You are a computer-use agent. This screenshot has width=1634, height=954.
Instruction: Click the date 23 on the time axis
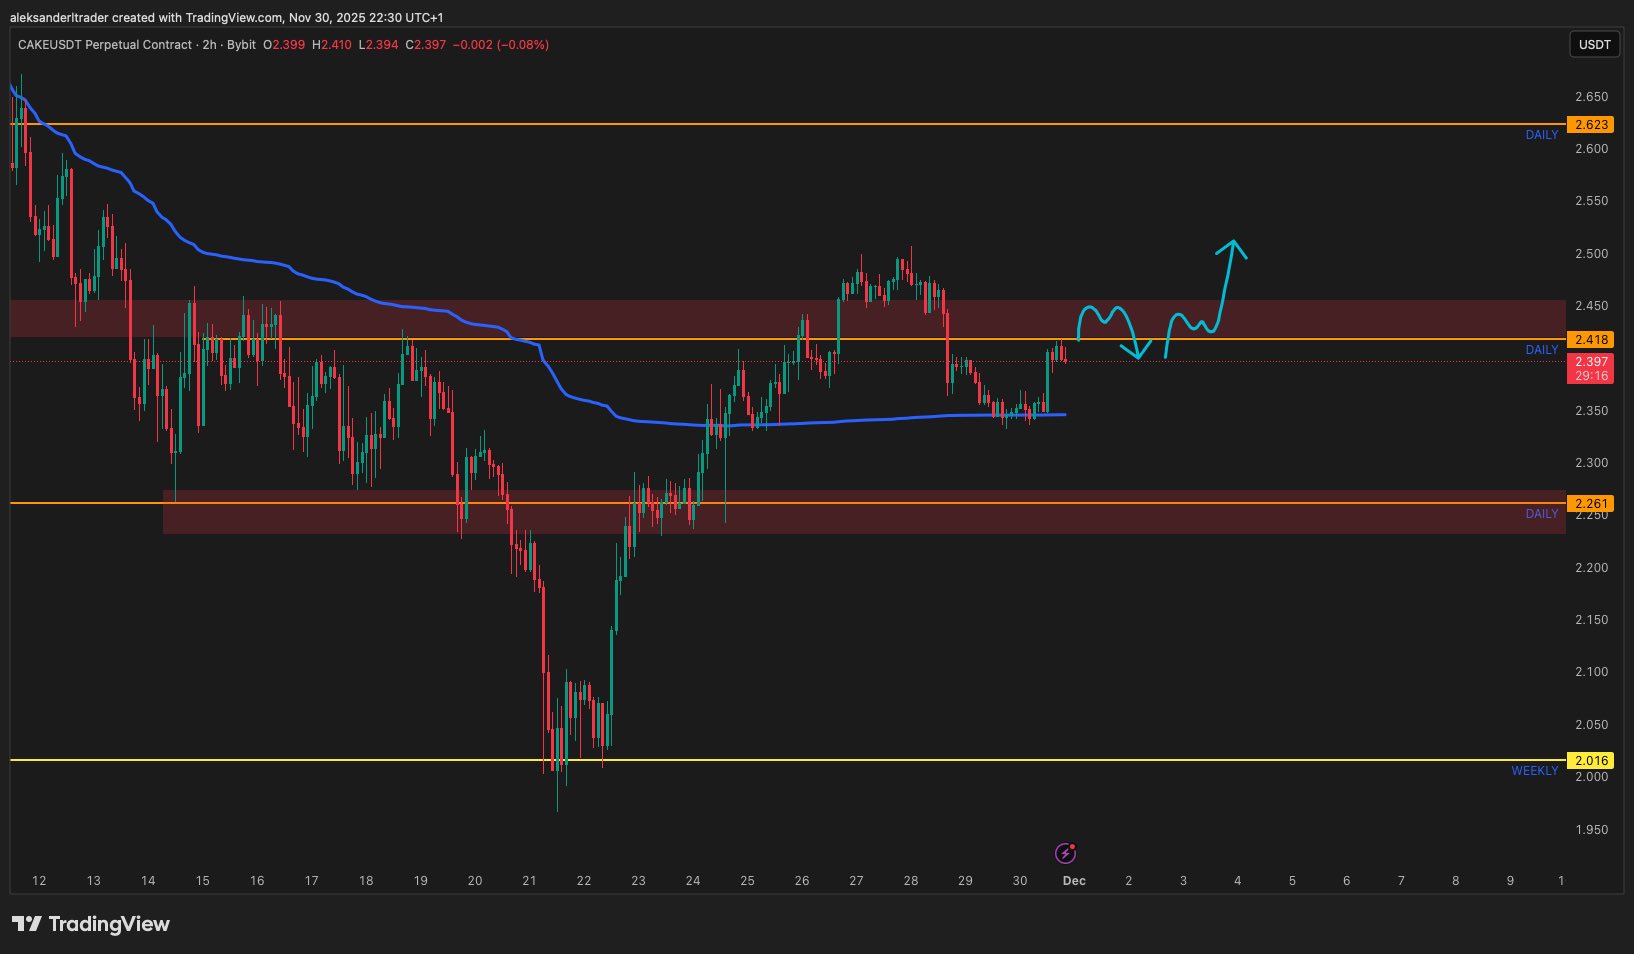point(638,881)
